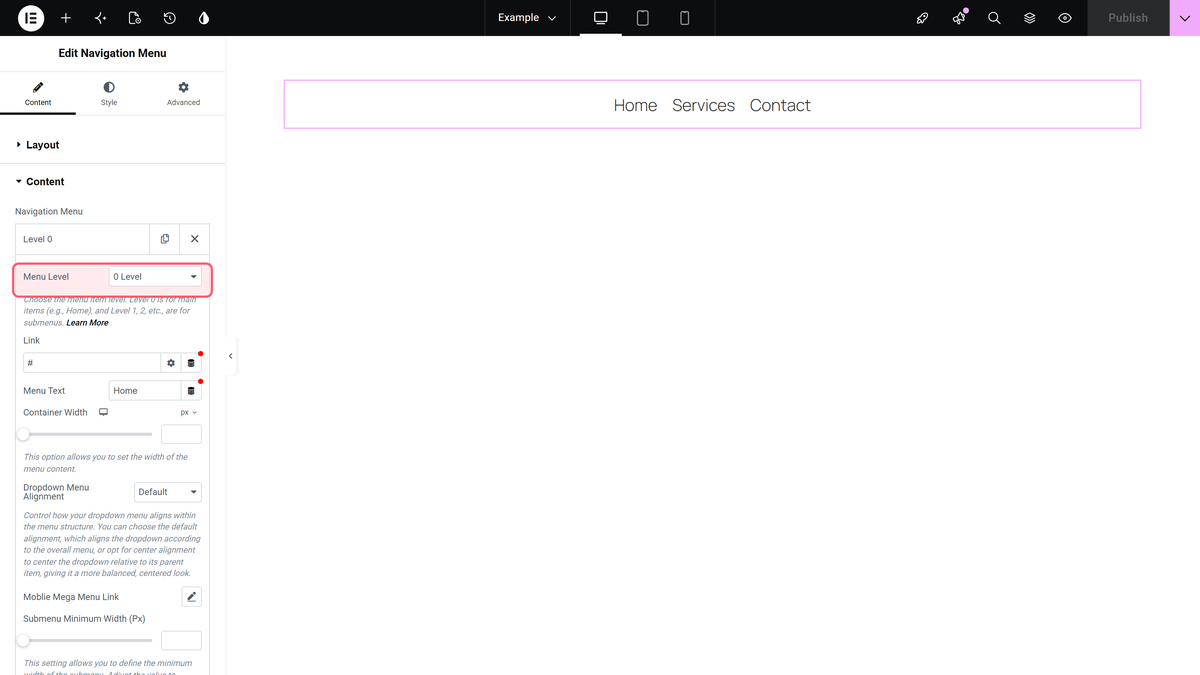This screenshot has height=675, width=1200.
Task: Click the Mobile Mega Menu Link edit pencil
Action: pyautogui.click(x=192, y=597)
